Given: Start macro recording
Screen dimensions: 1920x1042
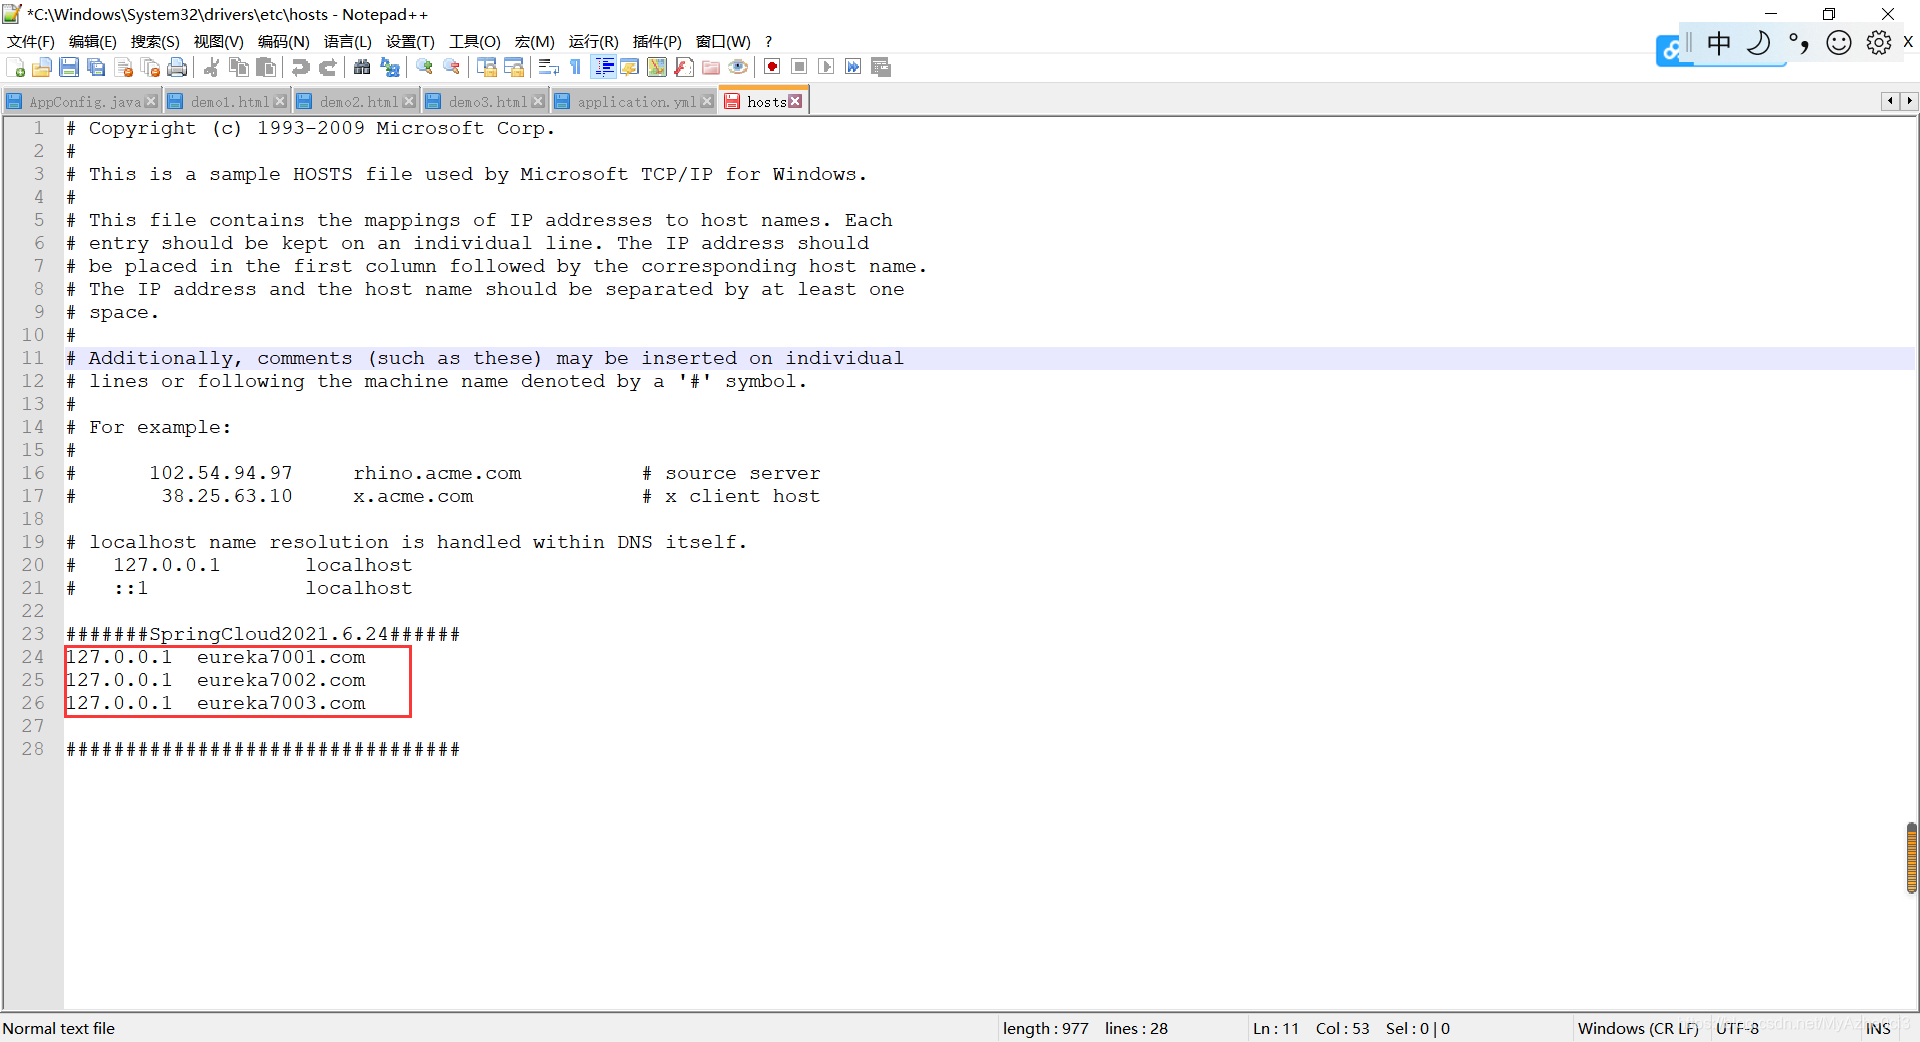Looking at the screenshot, I should click(772, 67).
